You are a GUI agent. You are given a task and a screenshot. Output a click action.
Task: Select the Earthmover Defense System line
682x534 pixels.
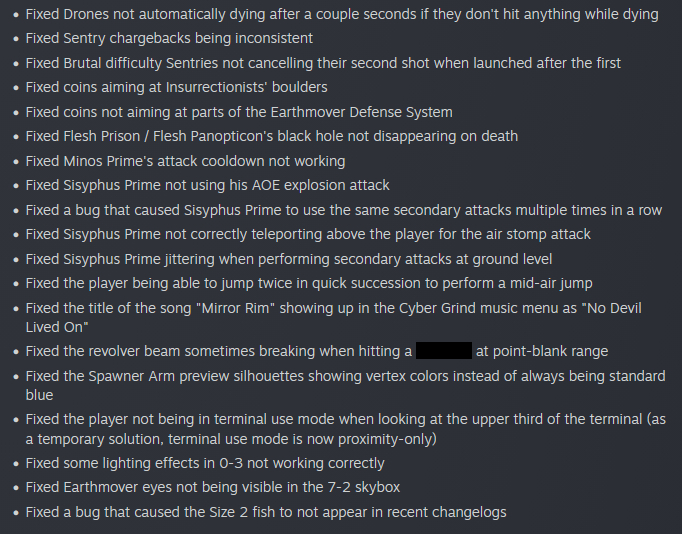point(239,112)
